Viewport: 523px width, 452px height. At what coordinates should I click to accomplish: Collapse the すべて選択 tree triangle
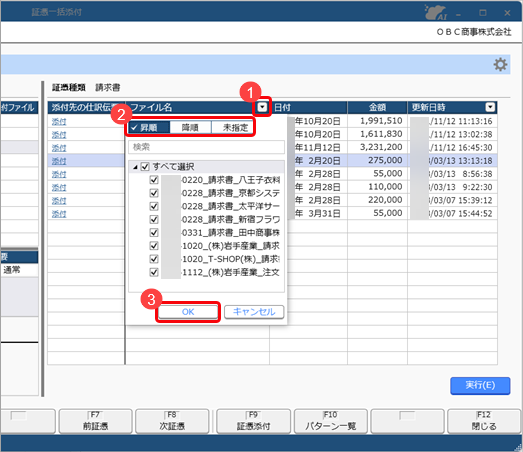click(x=135, y=167)
